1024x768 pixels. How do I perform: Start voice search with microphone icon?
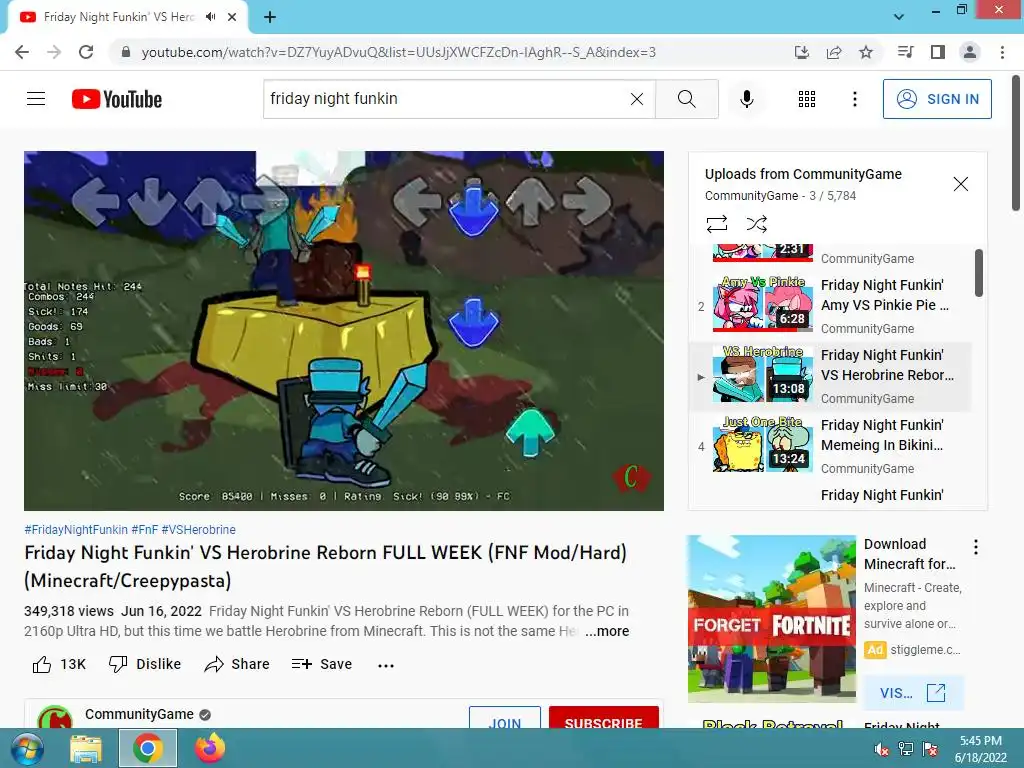[747, 99]
